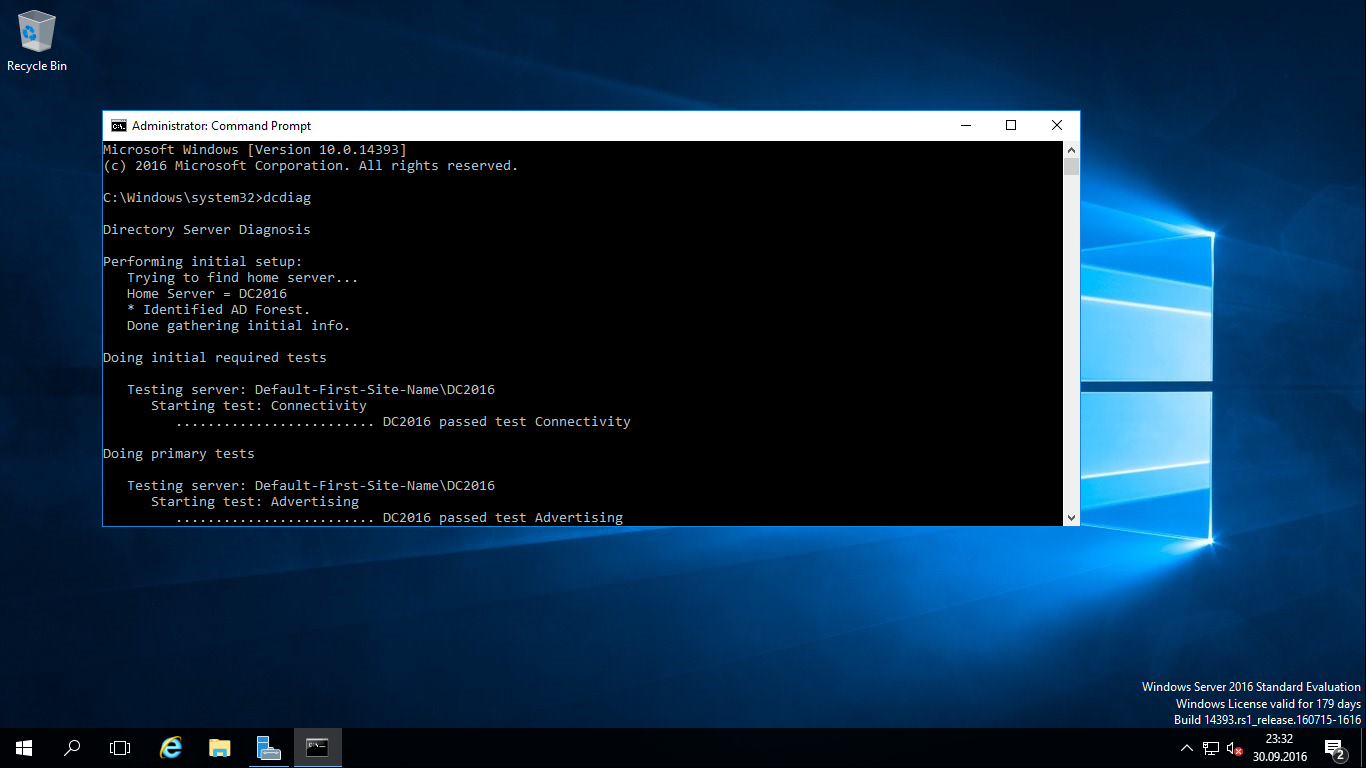The image size is (1366, 768).
Task: Click the 'Doing primary tests' line
Action: point(179,454)
